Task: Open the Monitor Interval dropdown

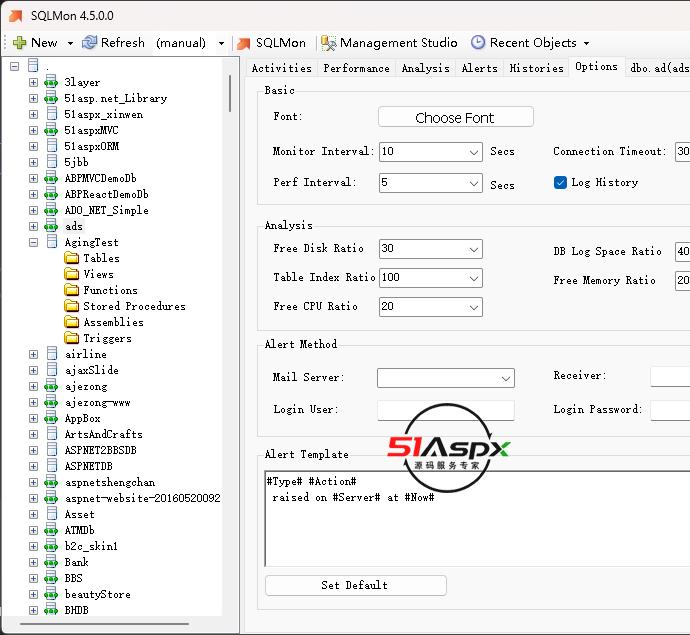Action: click(x=474, y=152)
